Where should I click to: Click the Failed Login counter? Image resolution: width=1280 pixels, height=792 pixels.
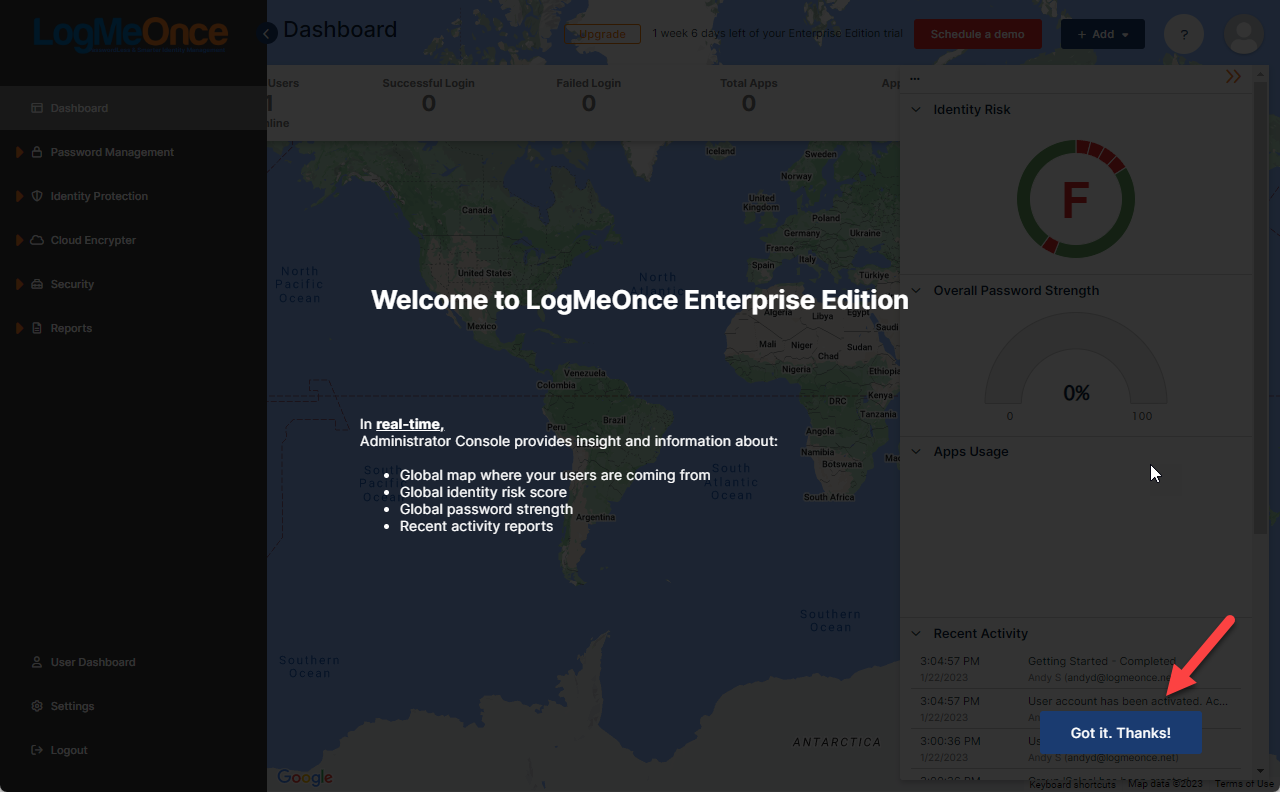(x=588, y=96)
